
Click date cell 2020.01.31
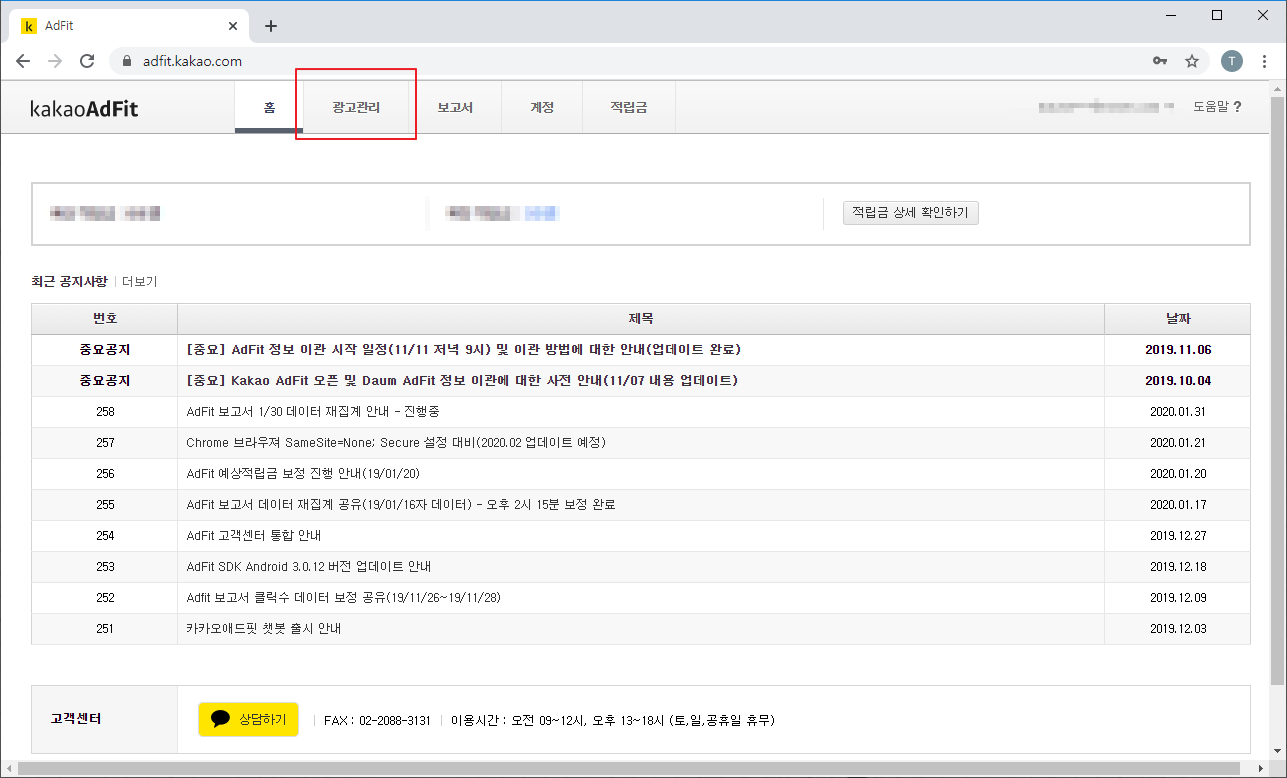tap(1178, 412)
